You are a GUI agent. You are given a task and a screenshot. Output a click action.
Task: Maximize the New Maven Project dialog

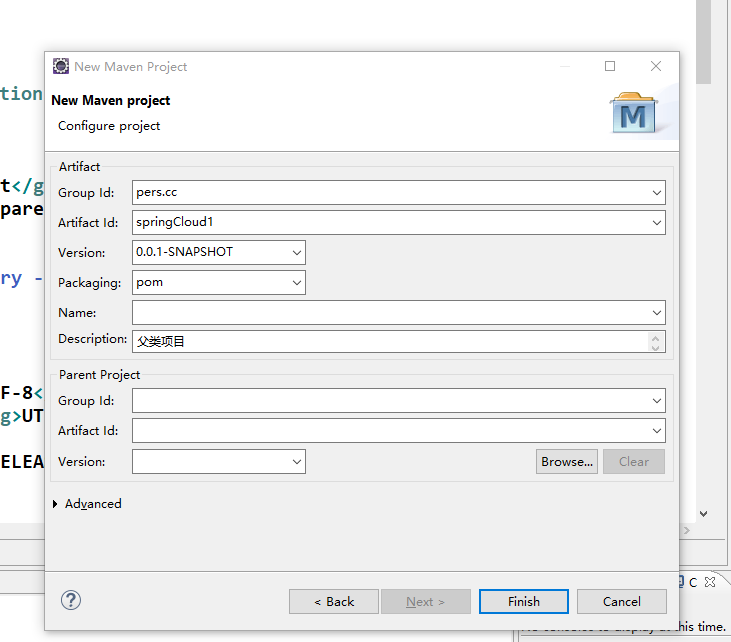pos(610,66)
